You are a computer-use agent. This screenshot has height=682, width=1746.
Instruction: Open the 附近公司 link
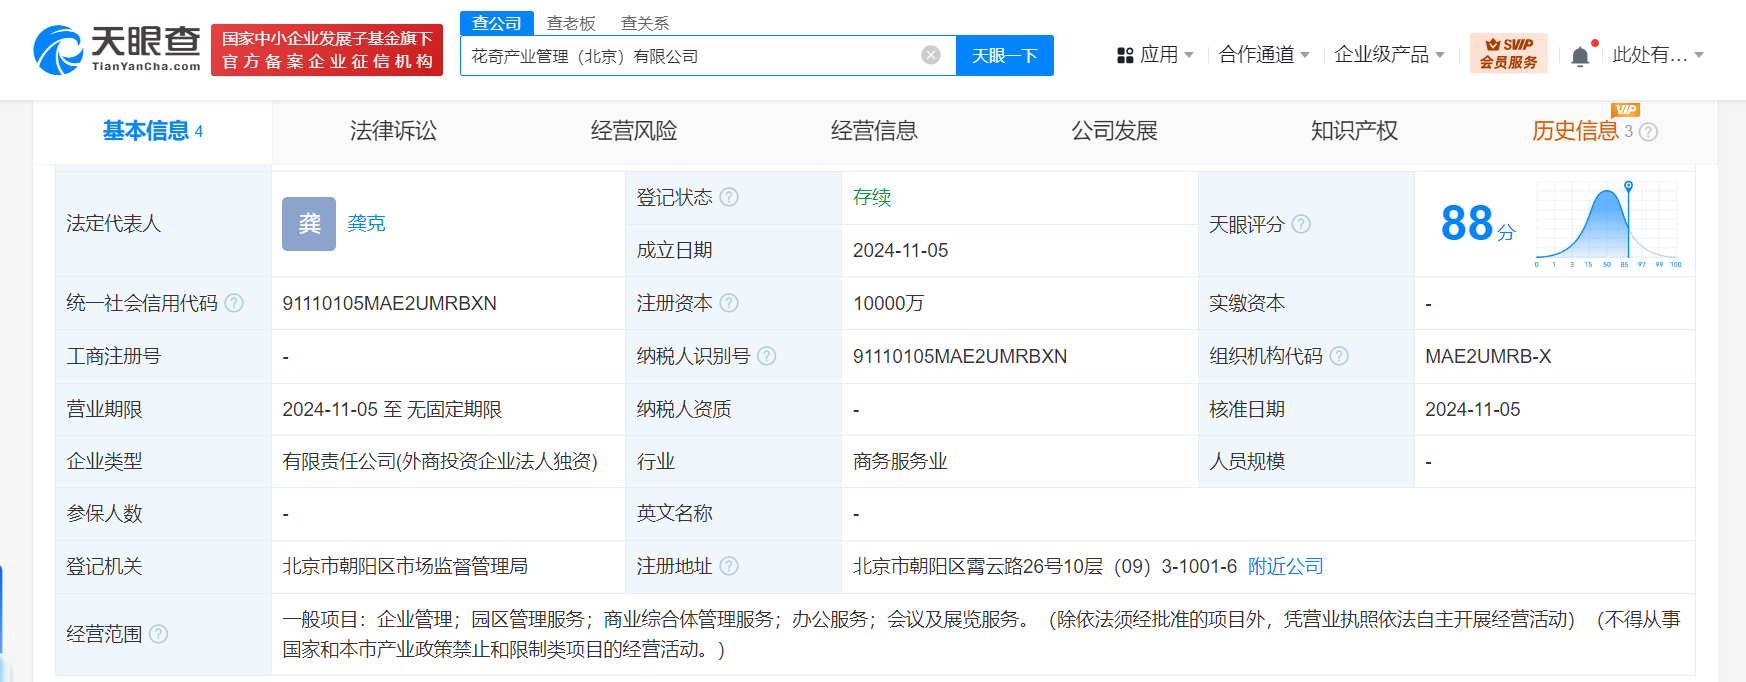(x=1285, y=566)
